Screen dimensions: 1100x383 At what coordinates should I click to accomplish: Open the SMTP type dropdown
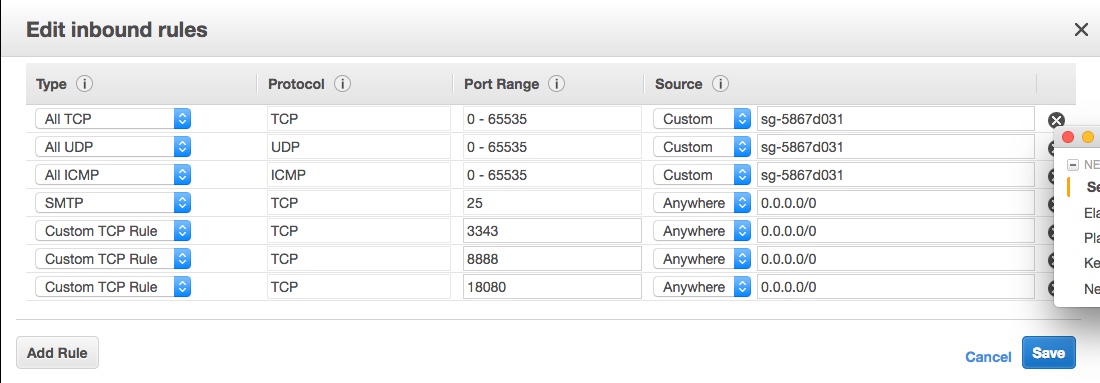[x=113, y=203]
